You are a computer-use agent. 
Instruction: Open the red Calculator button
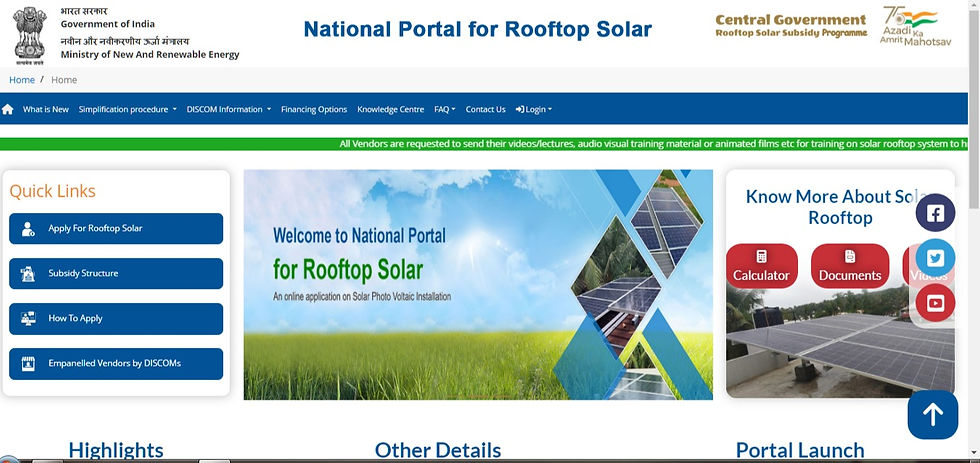tap(761, 266)
